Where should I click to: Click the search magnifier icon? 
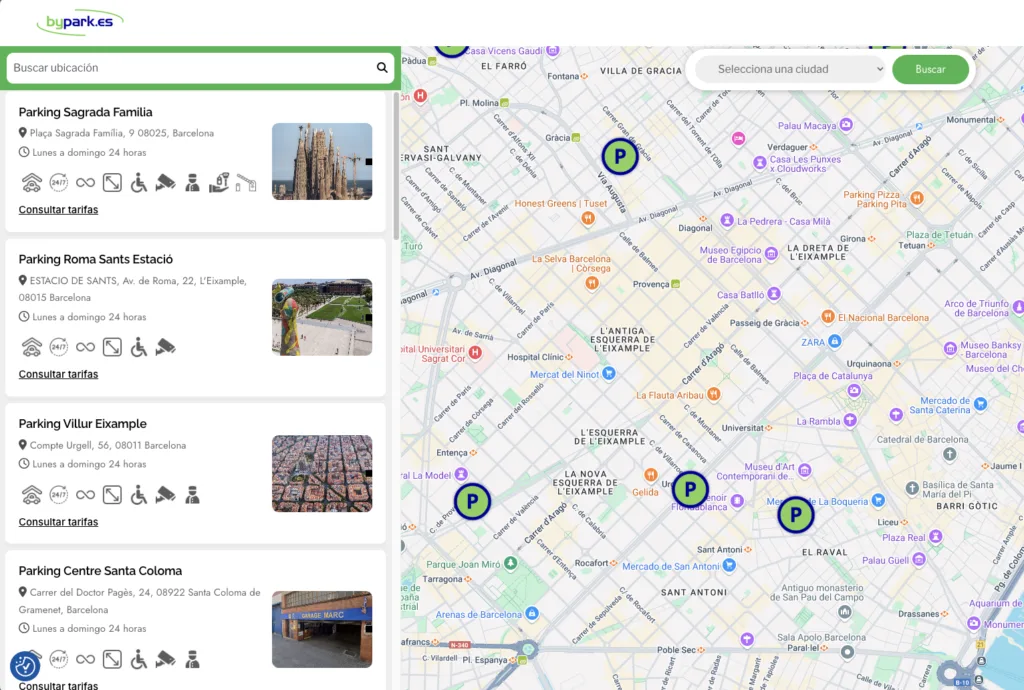click(382, 67)
